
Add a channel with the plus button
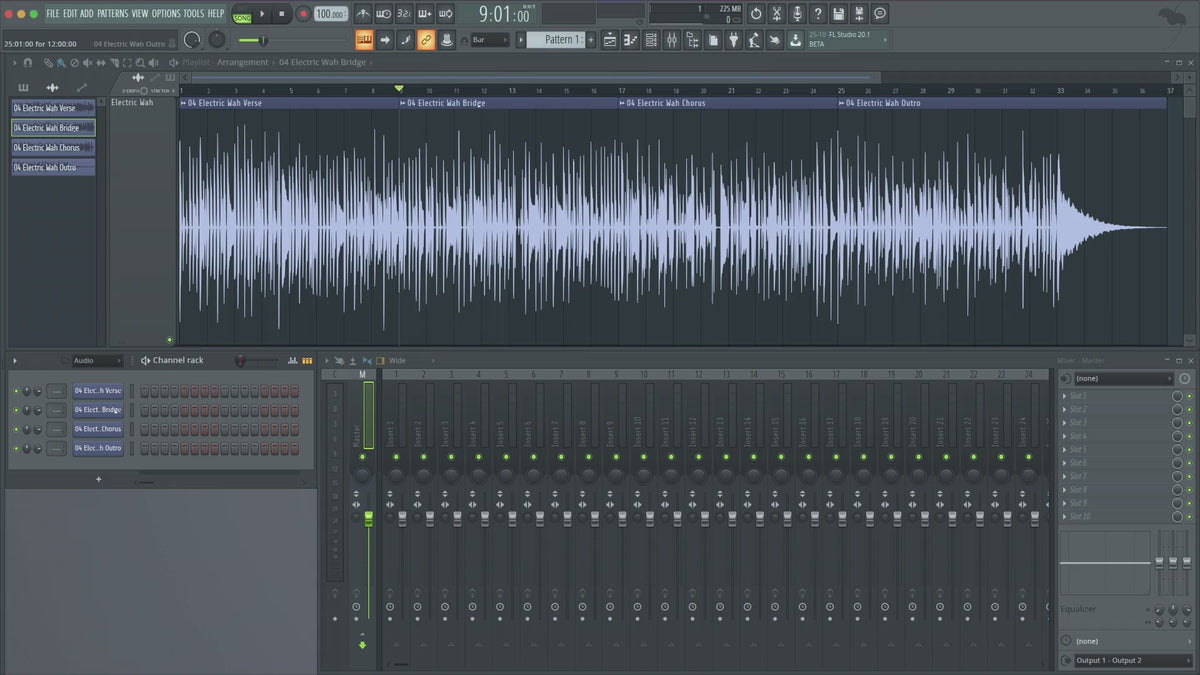click(x=98, y=479)
